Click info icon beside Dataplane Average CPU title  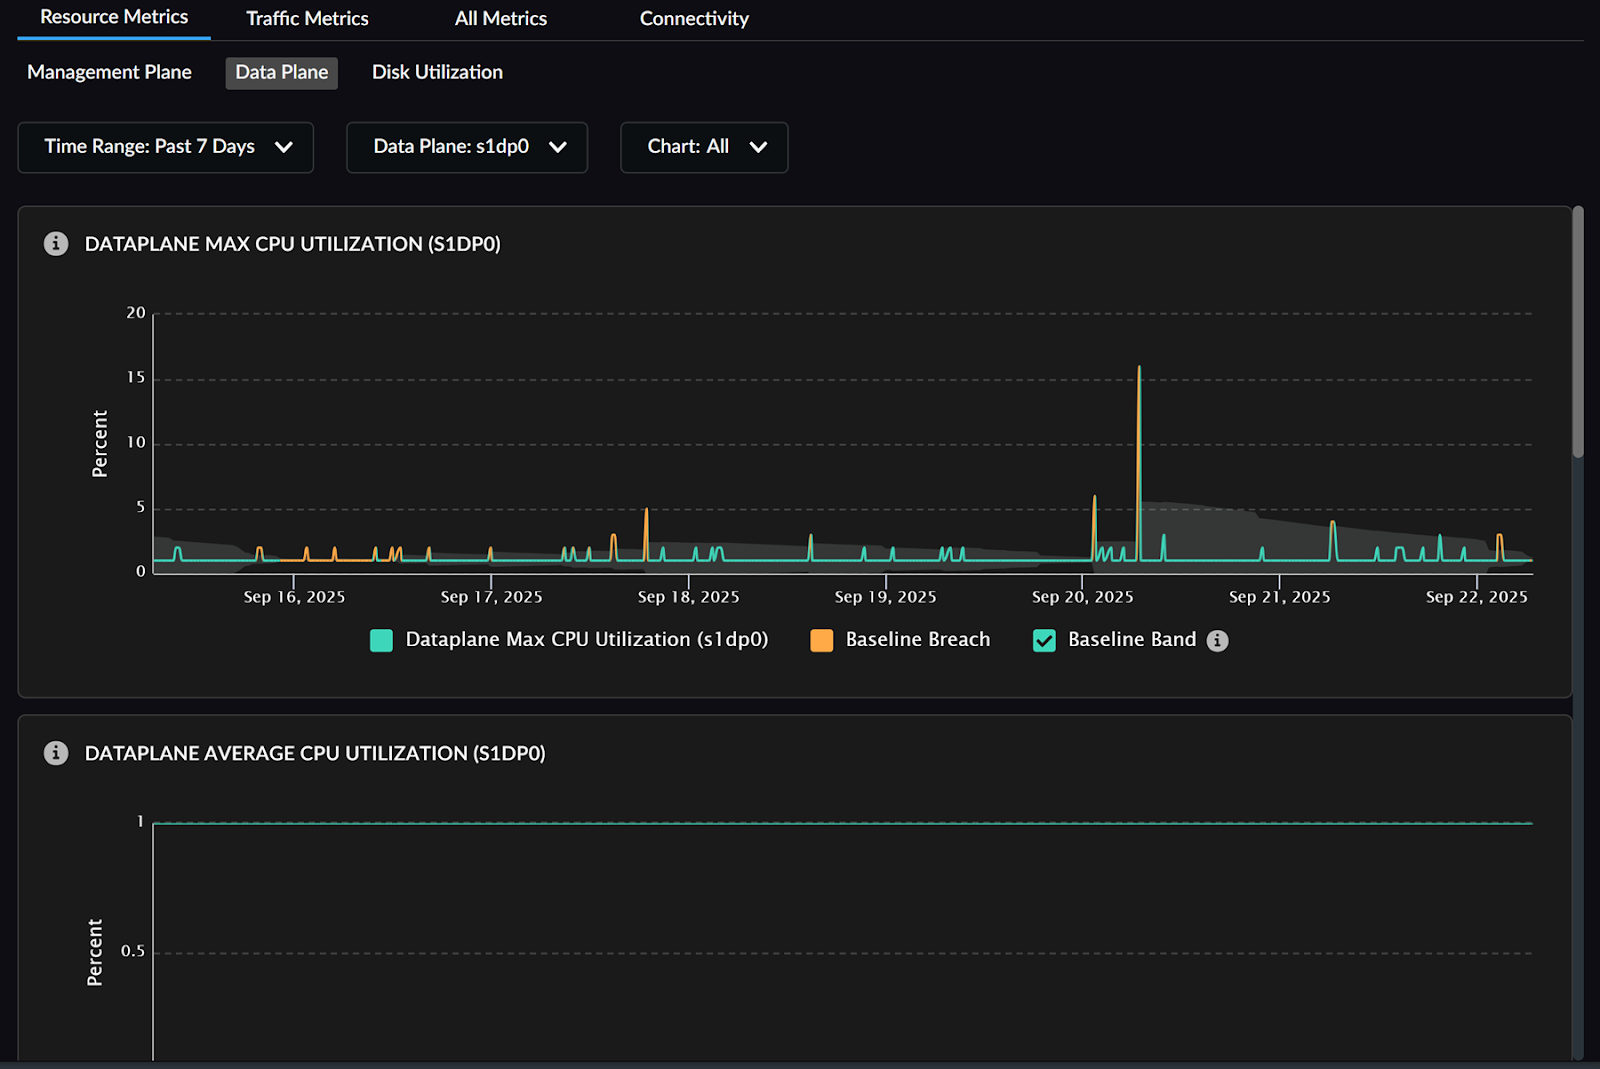[56, 753]
